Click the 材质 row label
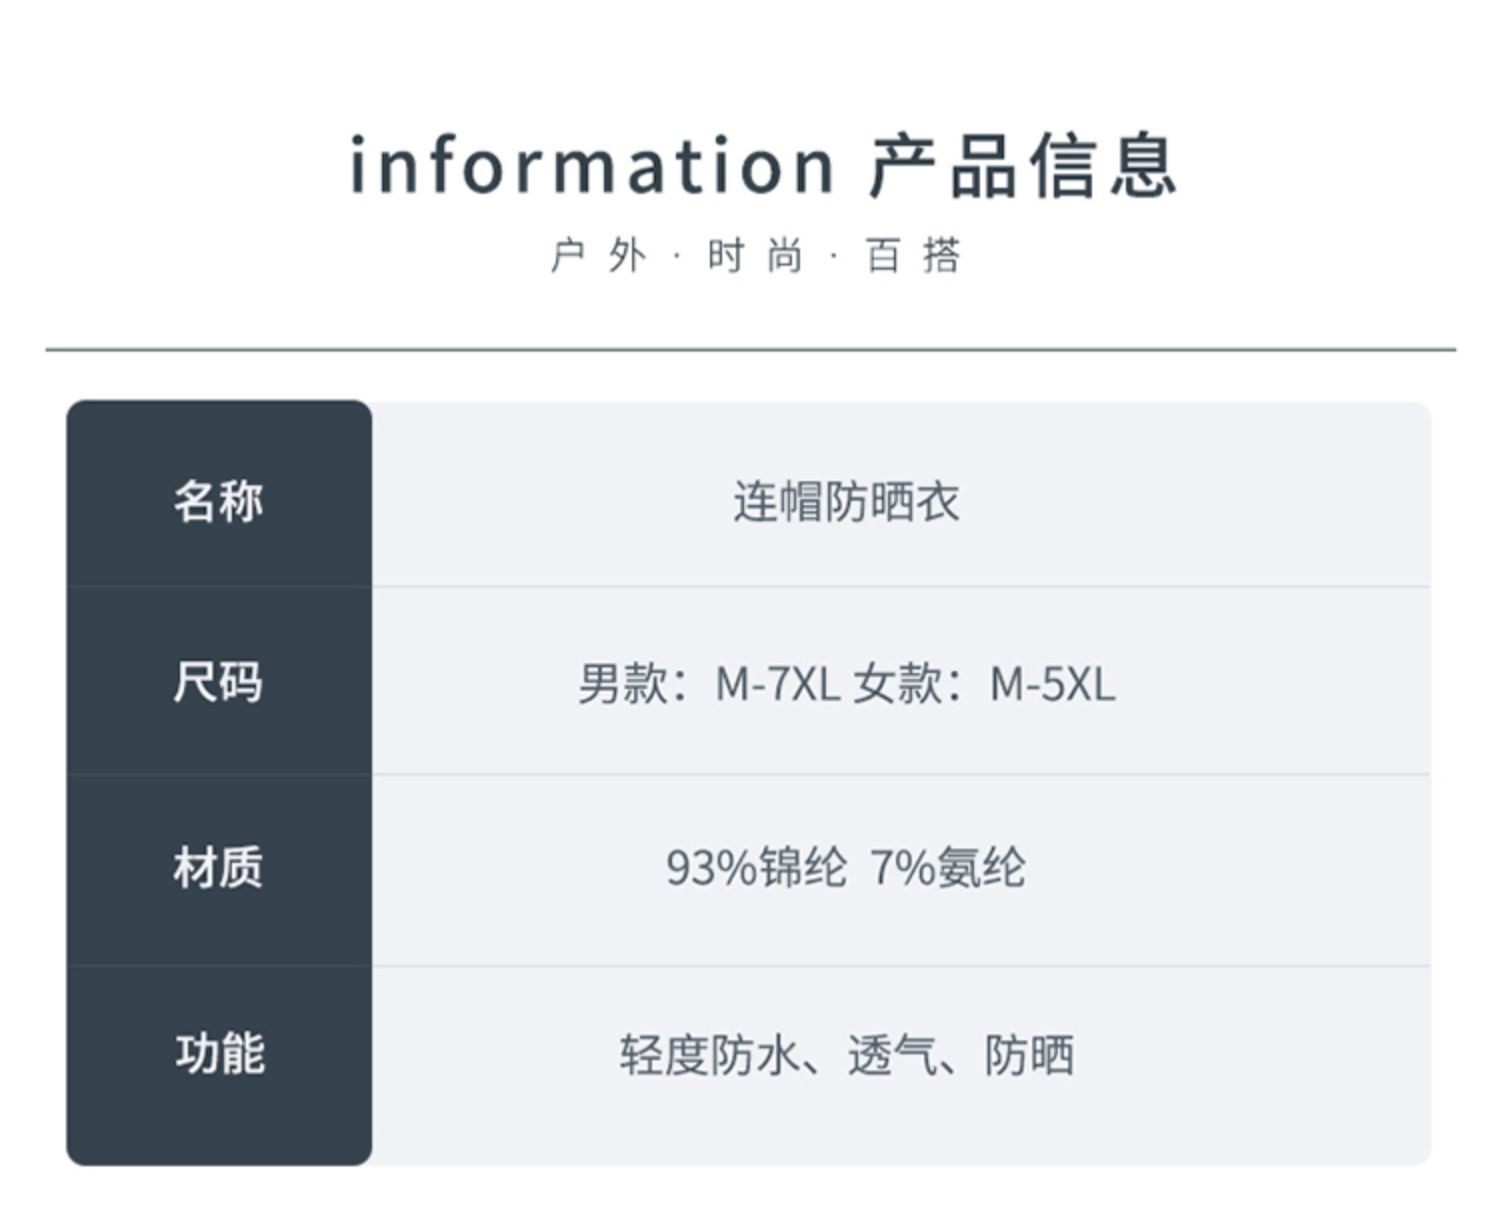 coord(218,867)
